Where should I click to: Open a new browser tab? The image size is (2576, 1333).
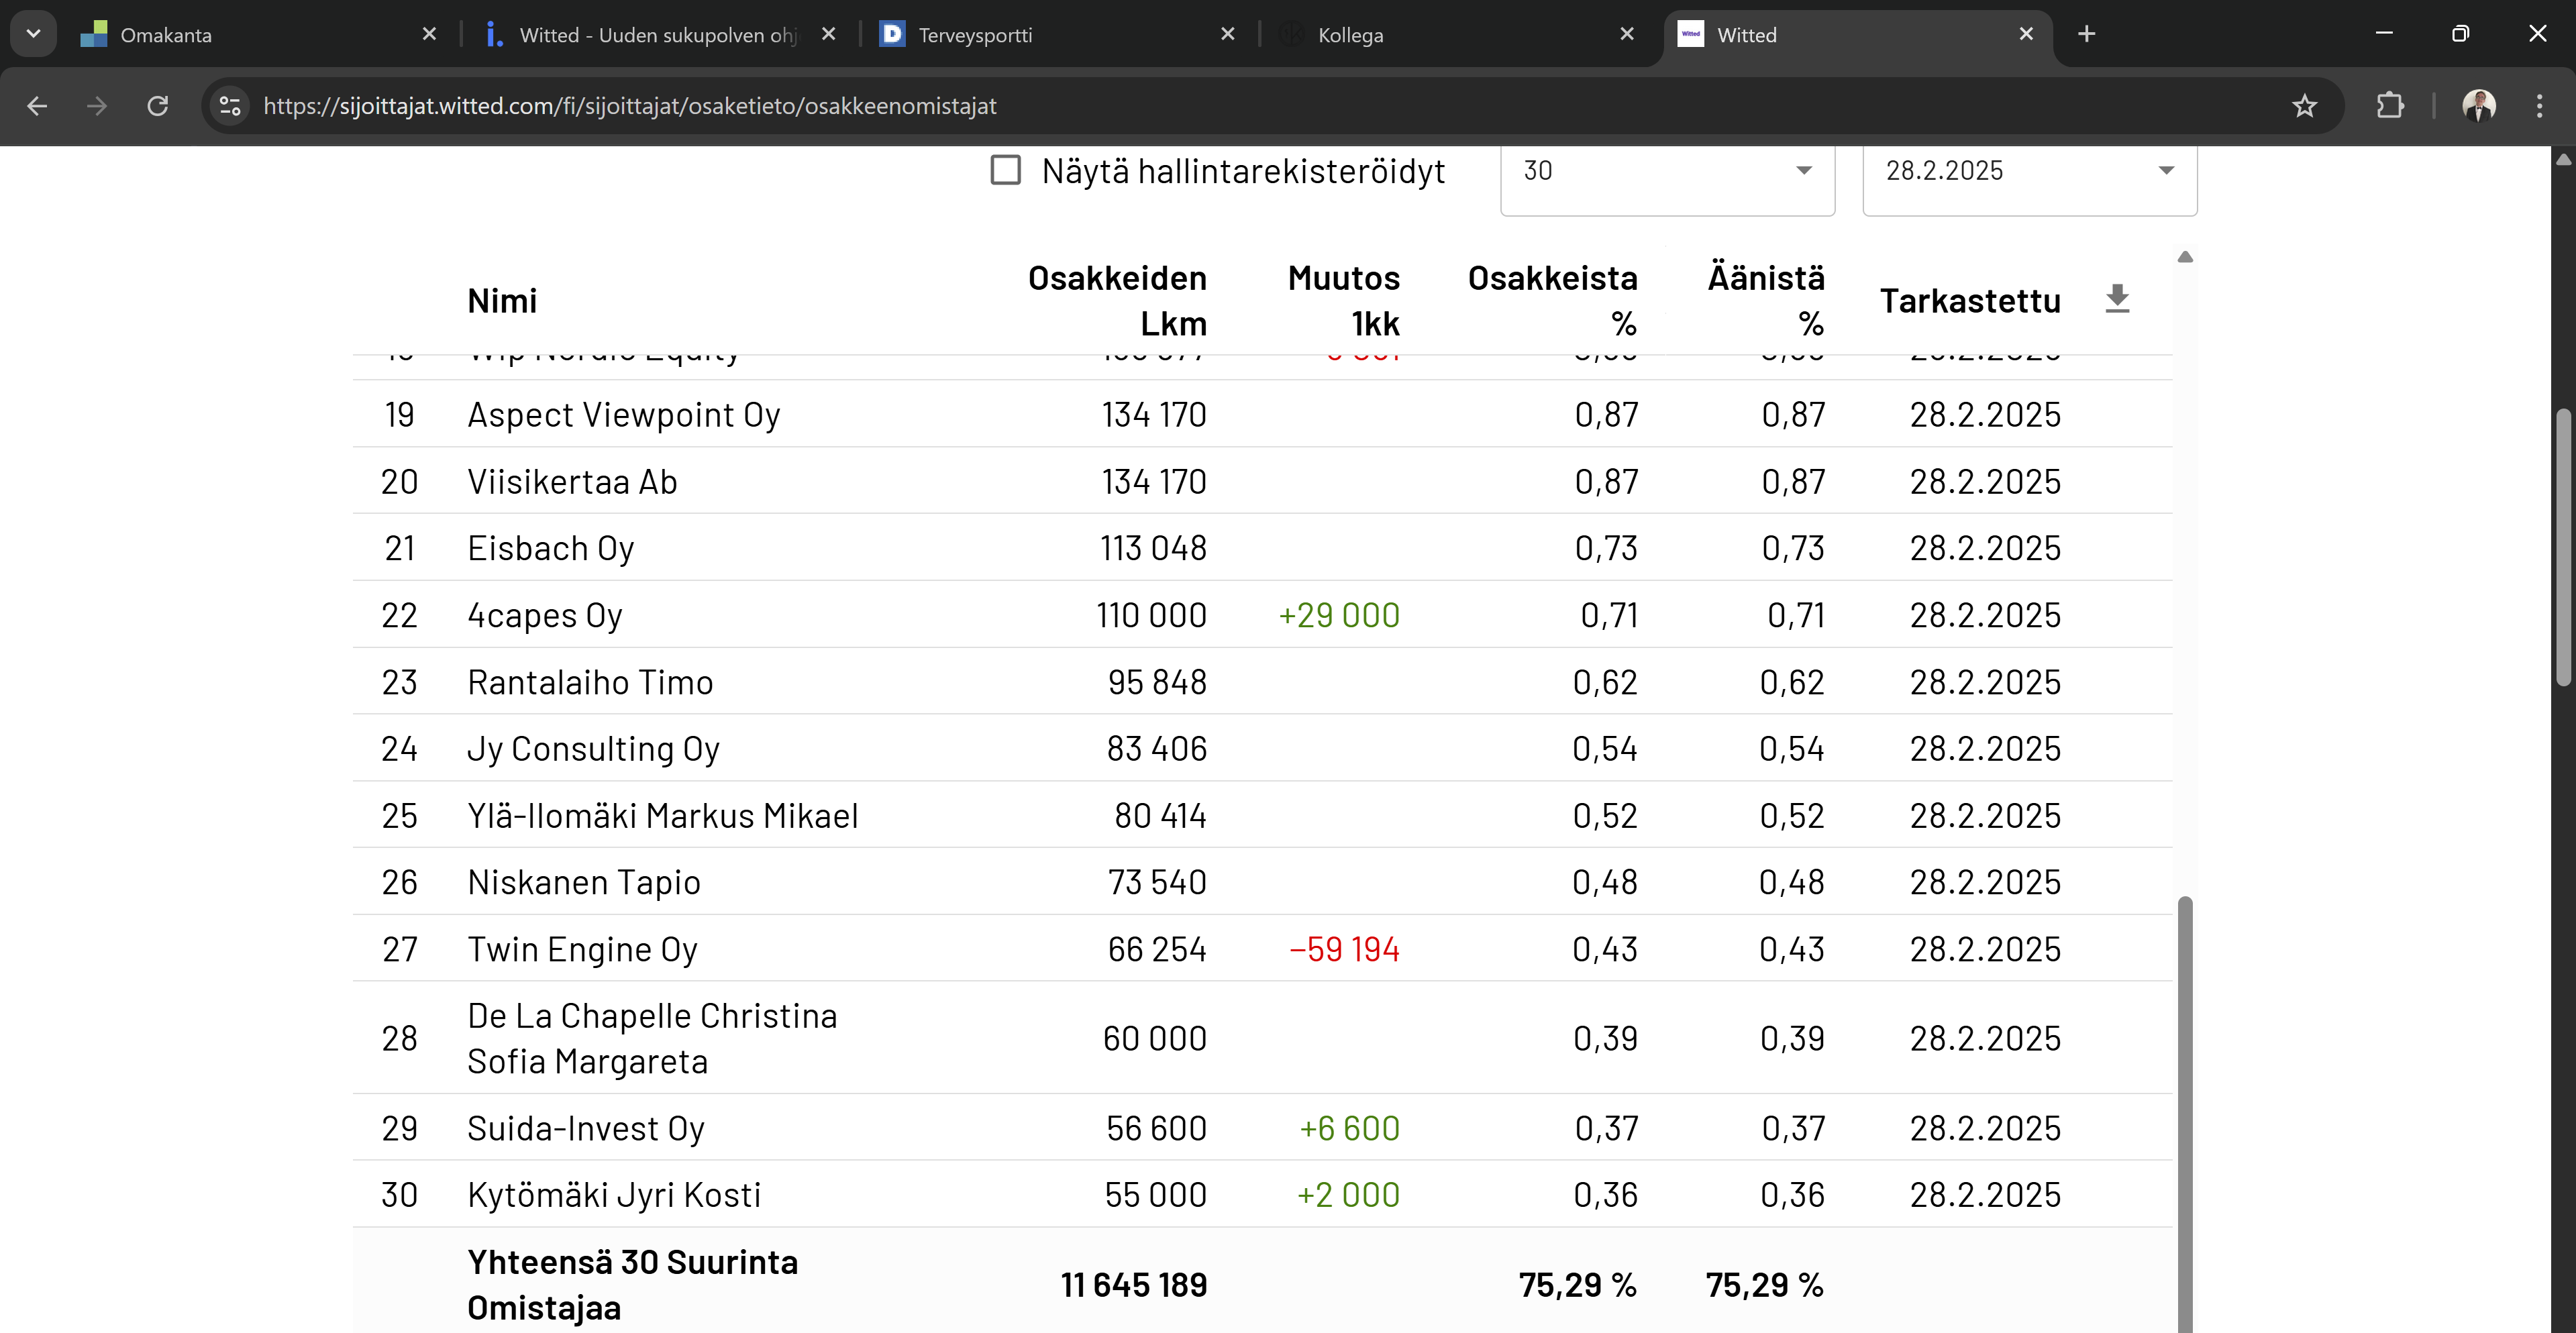[x=2086, y=34]
